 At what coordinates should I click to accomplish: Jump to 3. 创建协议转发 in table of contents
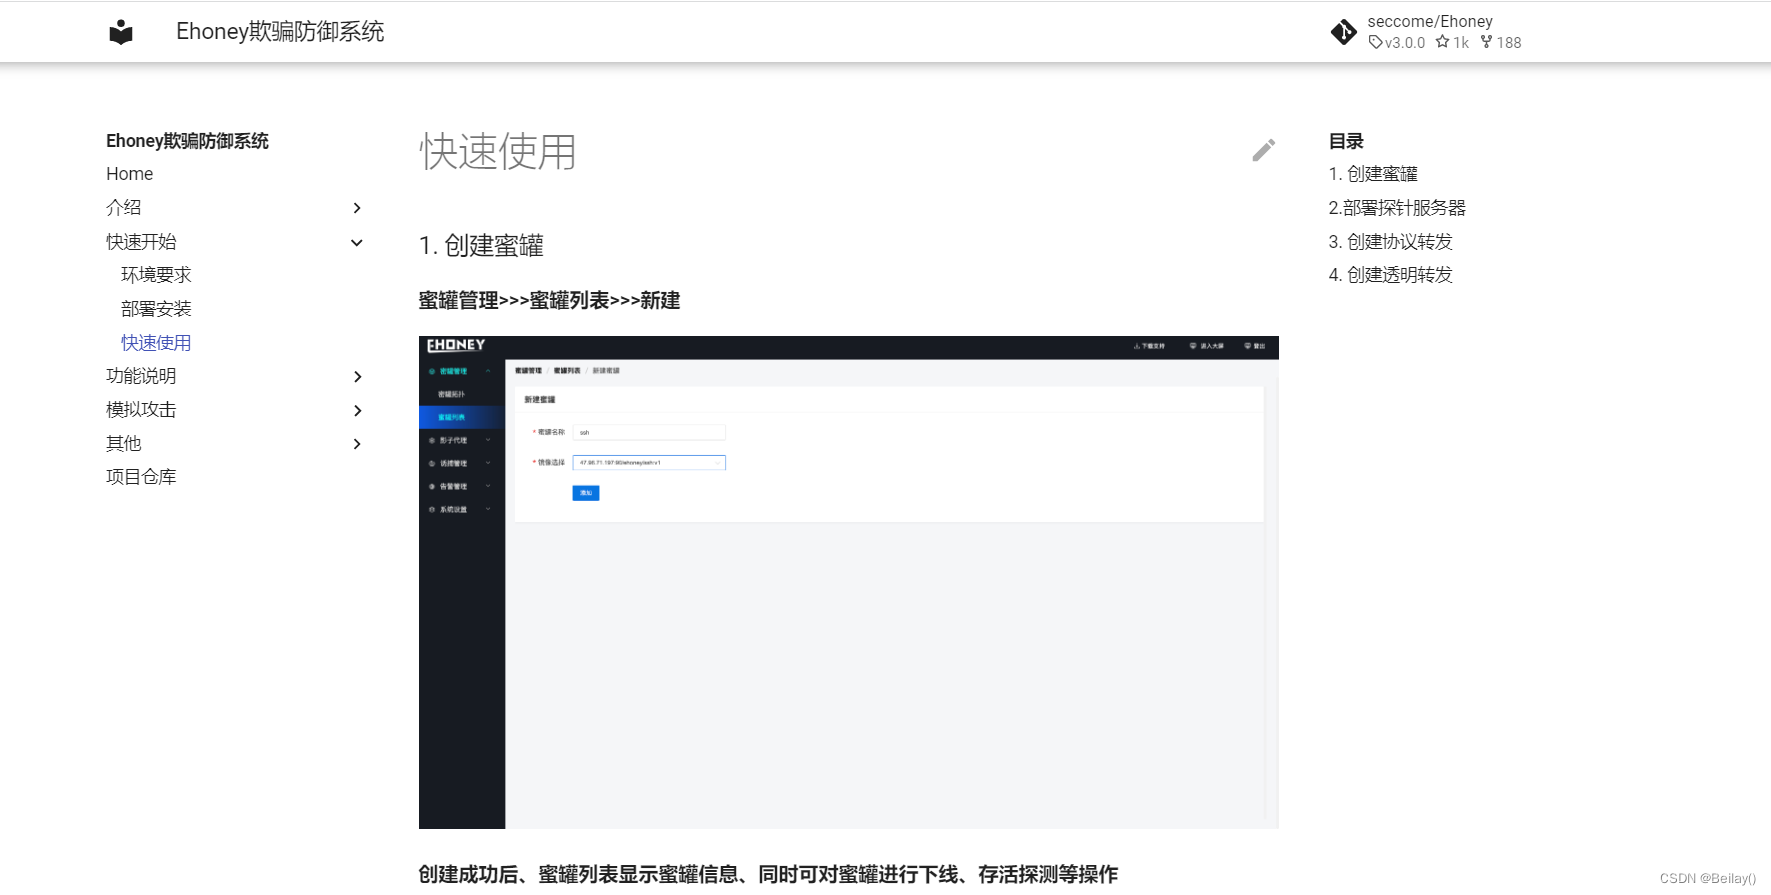pos(1390,242)
